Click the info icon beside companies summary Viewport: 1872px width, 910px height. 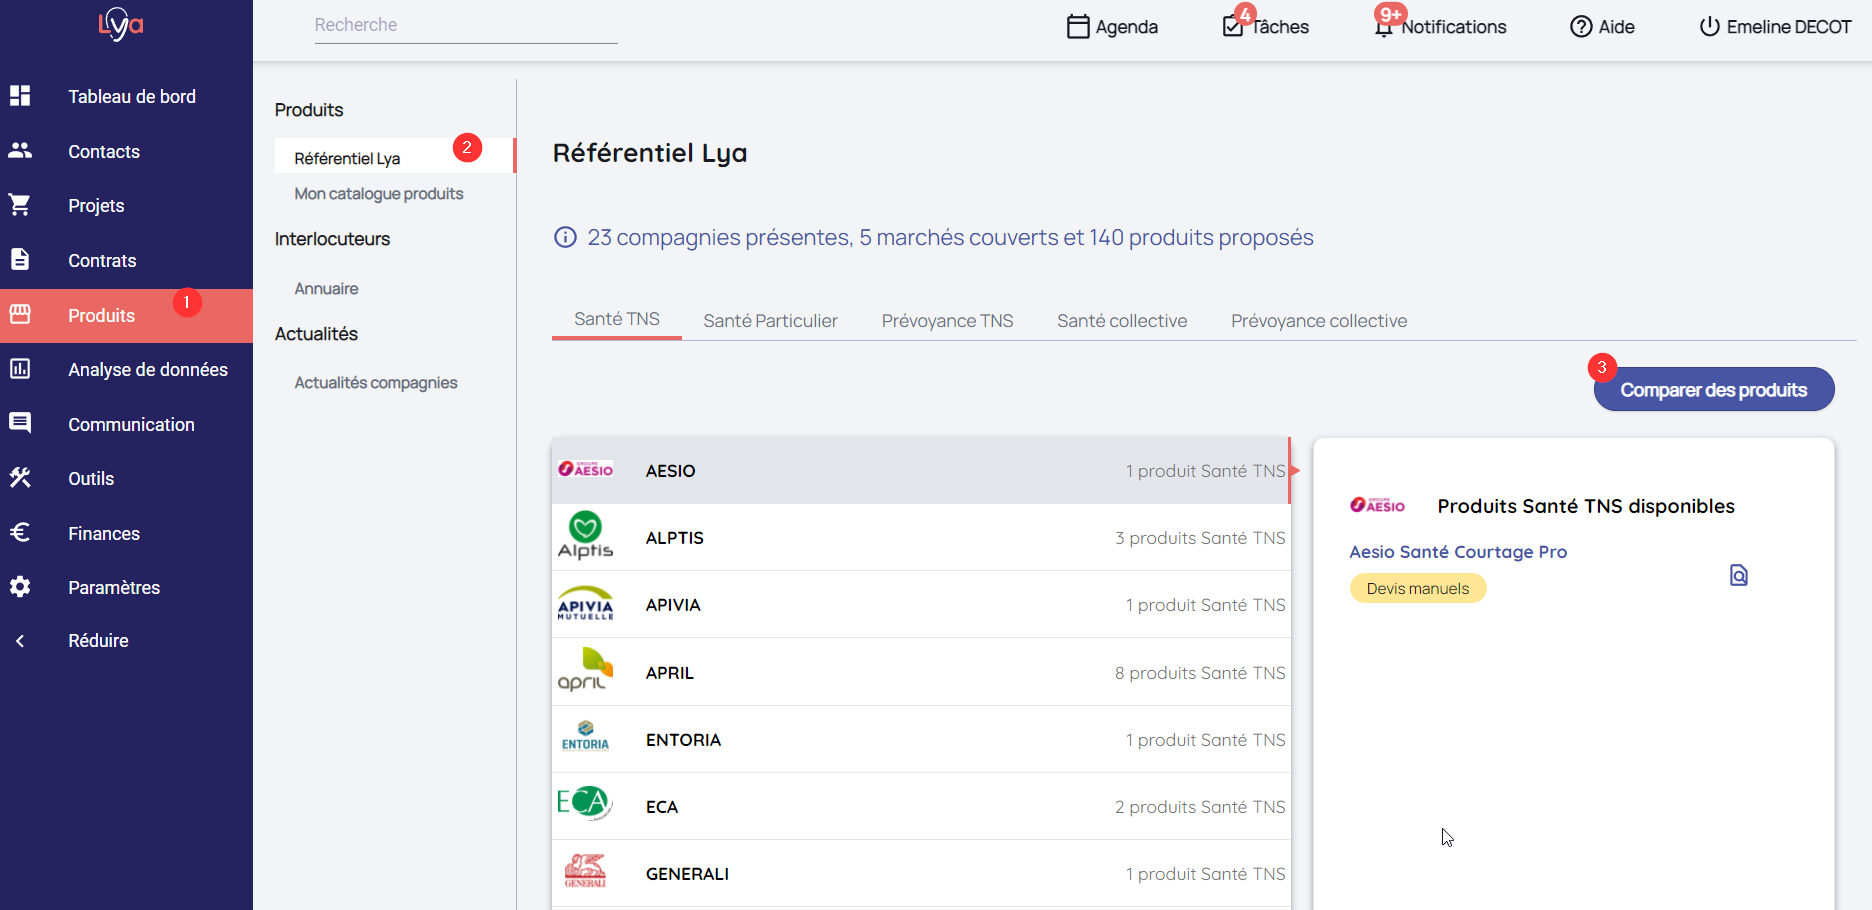(565, 238)
